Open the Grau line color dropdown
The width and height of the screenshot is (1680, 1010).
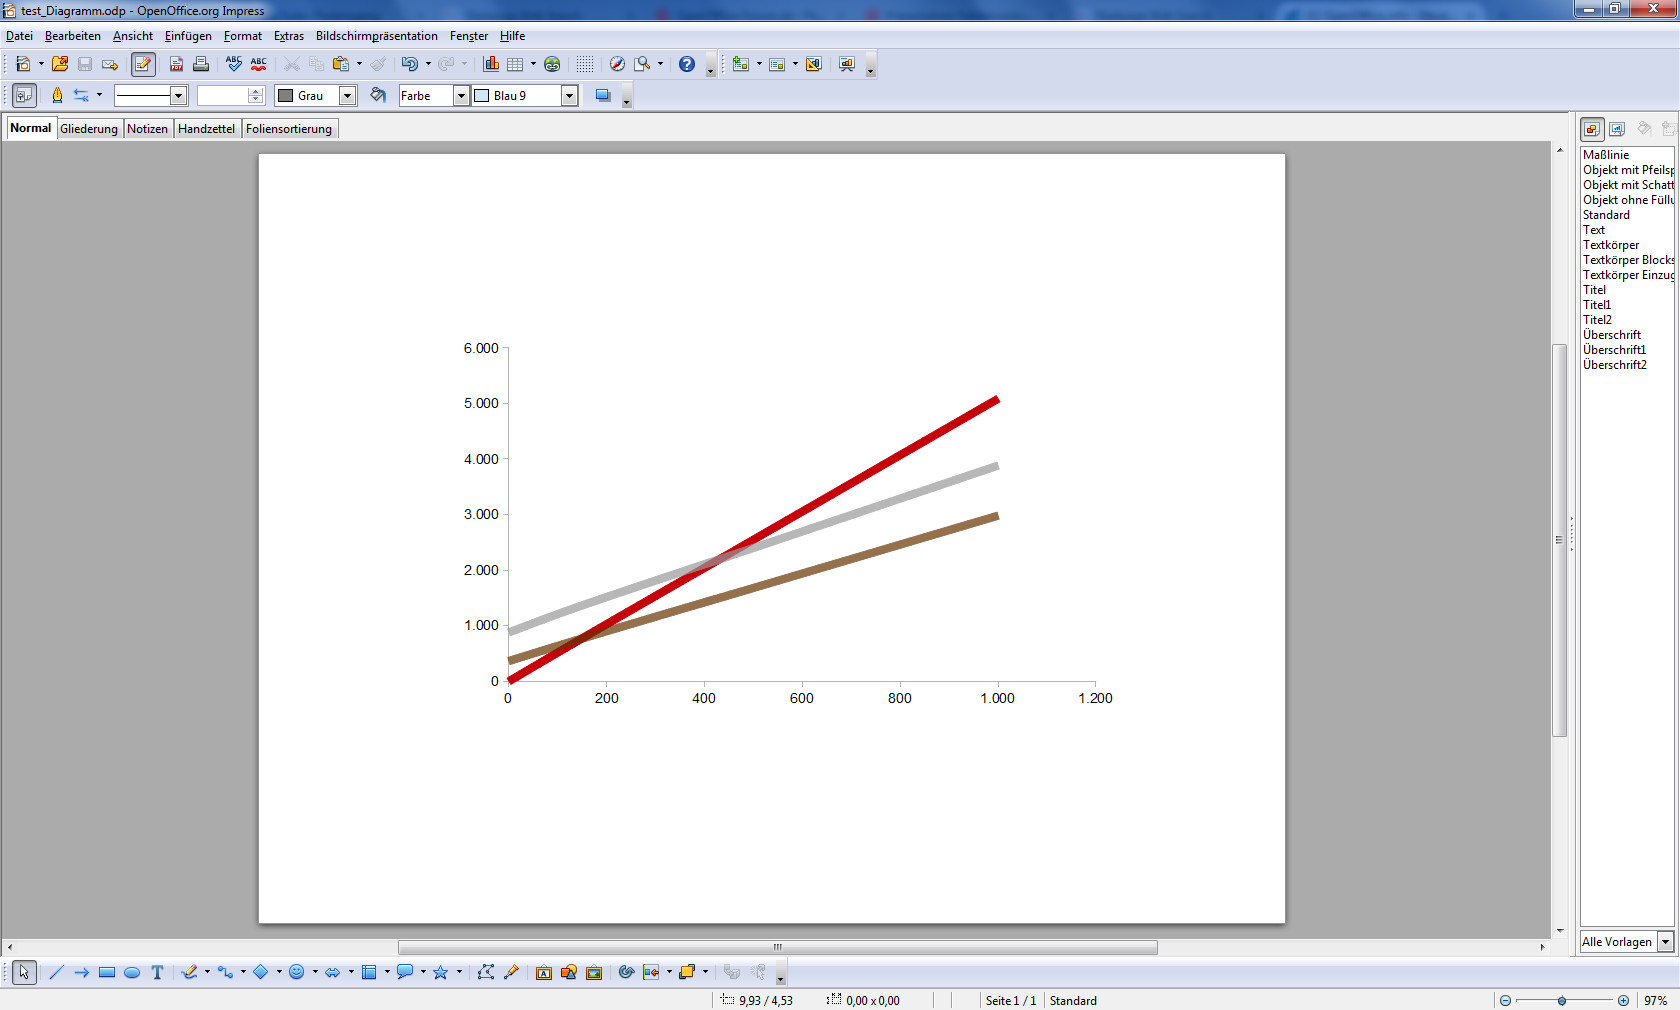[347, 96]
